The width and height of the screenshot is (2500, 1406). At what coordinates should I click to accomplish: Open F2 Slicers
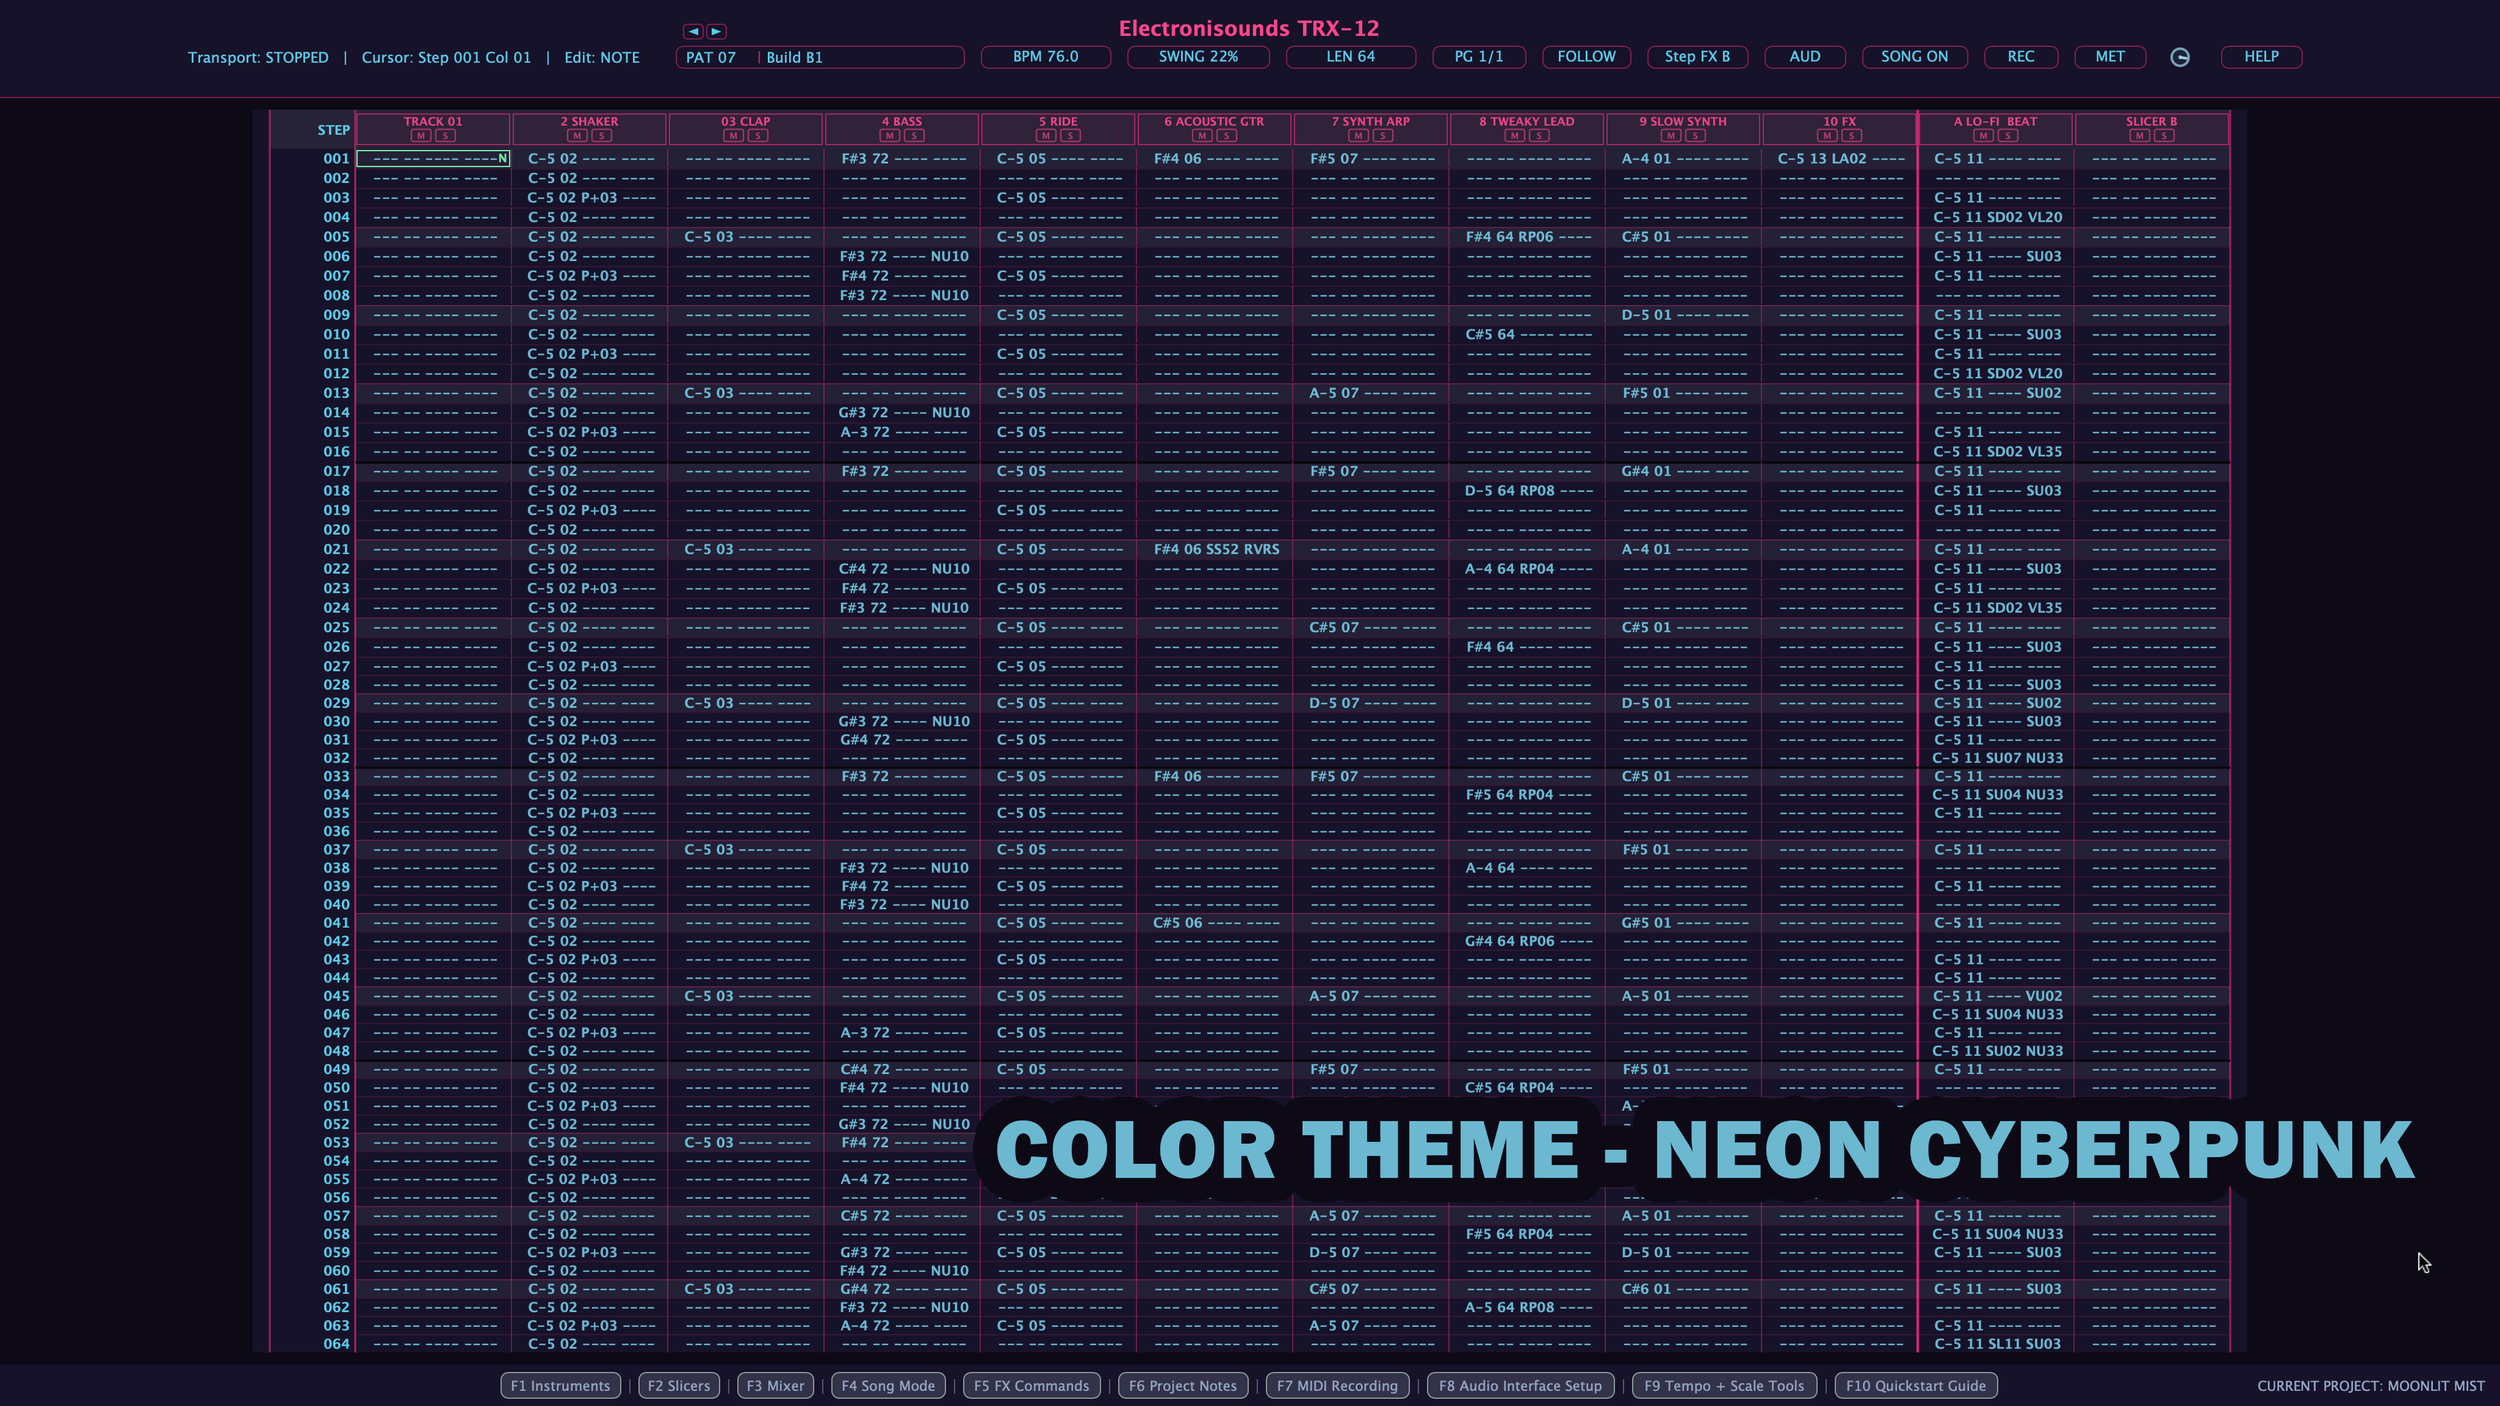pyautogui.click(x=678, y=1385)
